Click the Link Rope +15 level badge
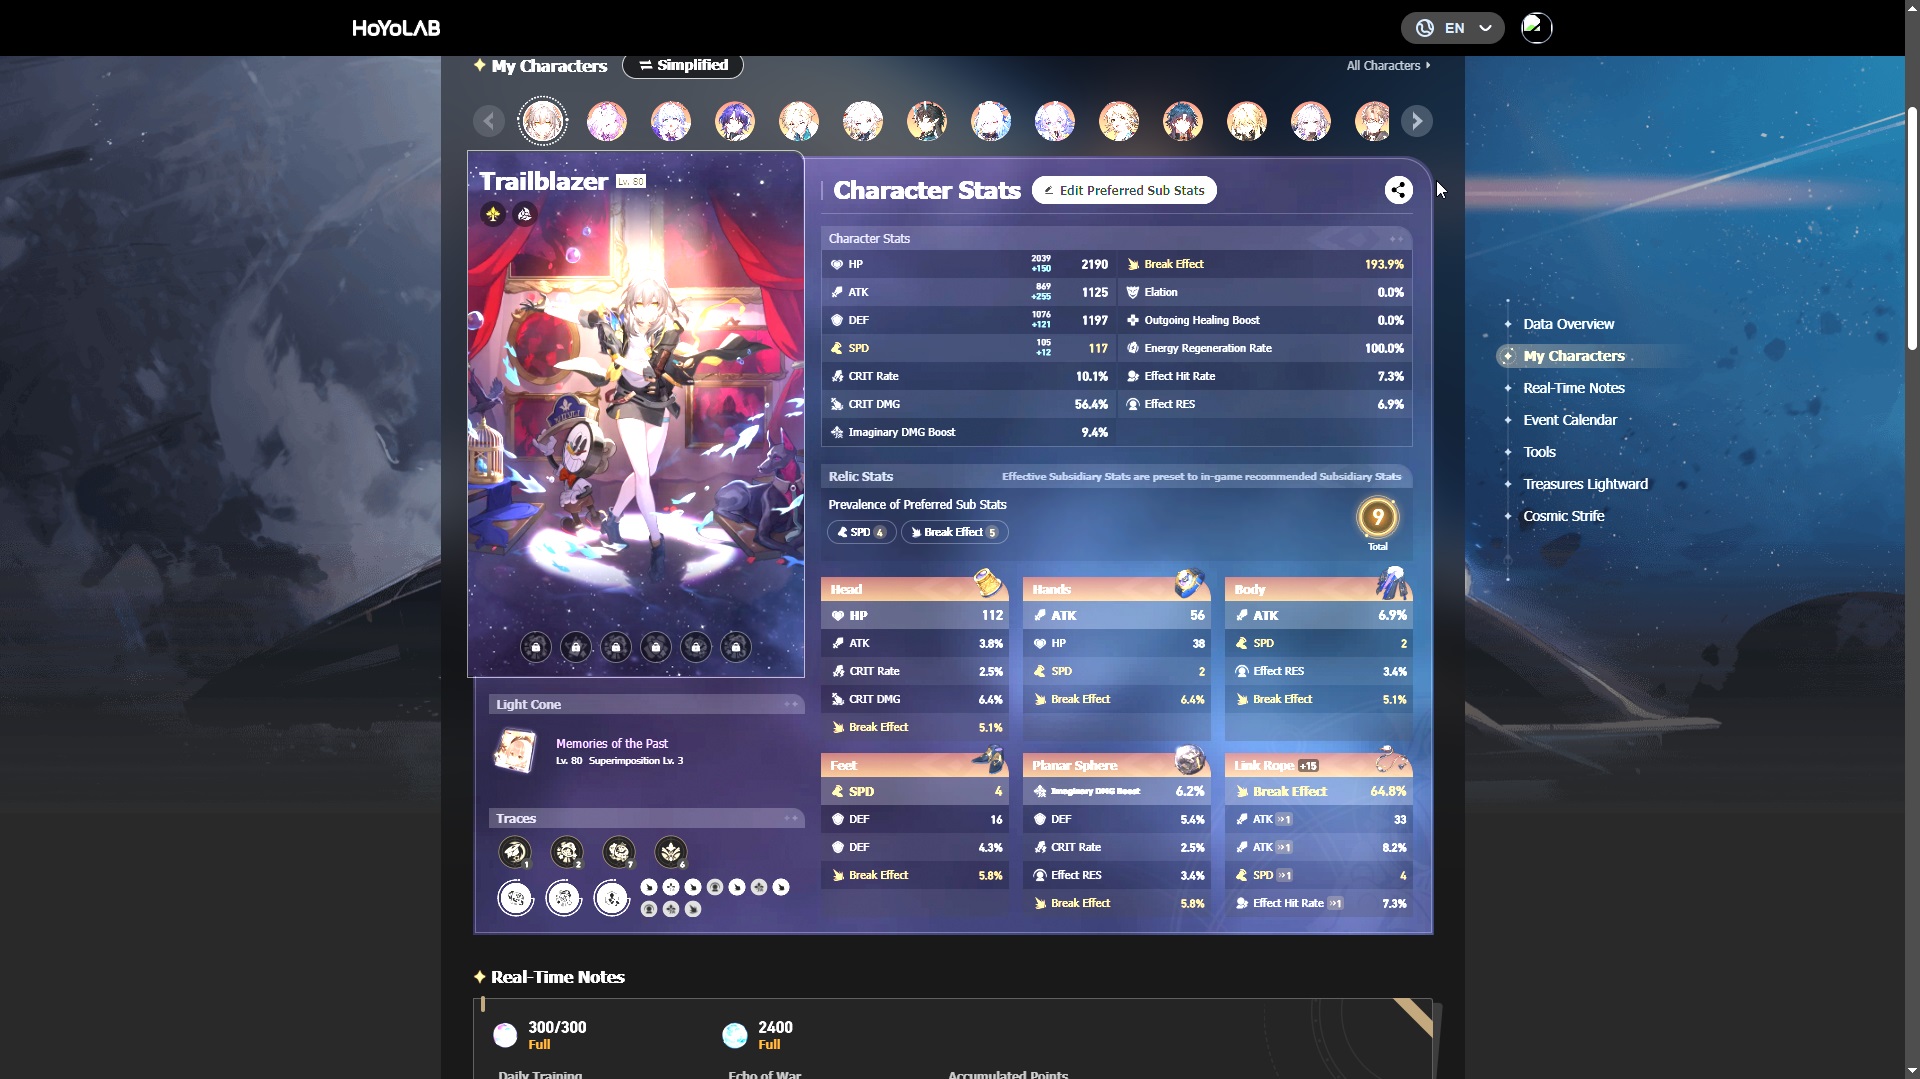Image resolution: width=1920 pixels, height=1079 pixels. click(1308, 766)
